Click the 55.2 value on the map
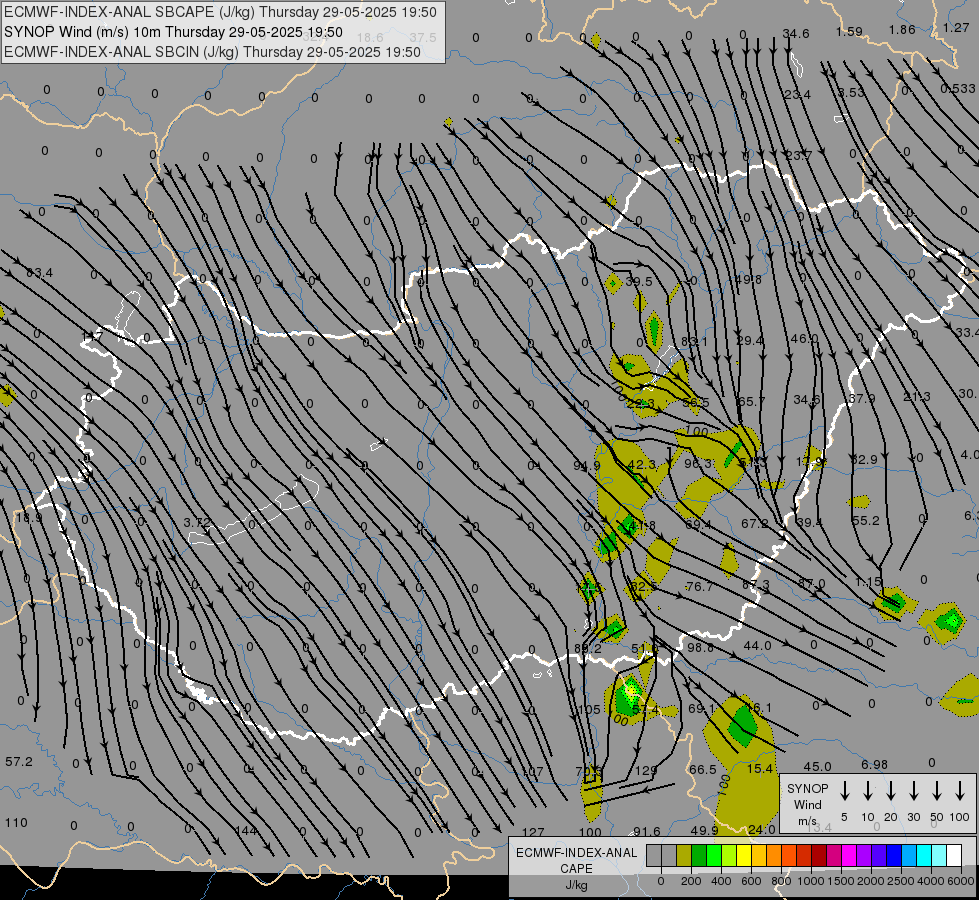The width and height of the screenshot is (979, 900). point(865,520)
